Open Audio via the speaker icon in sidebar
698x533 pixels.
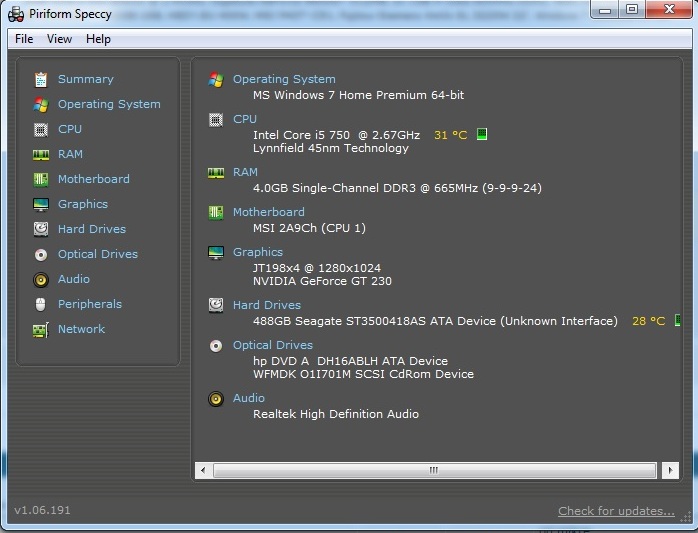(x=40, y=279)
